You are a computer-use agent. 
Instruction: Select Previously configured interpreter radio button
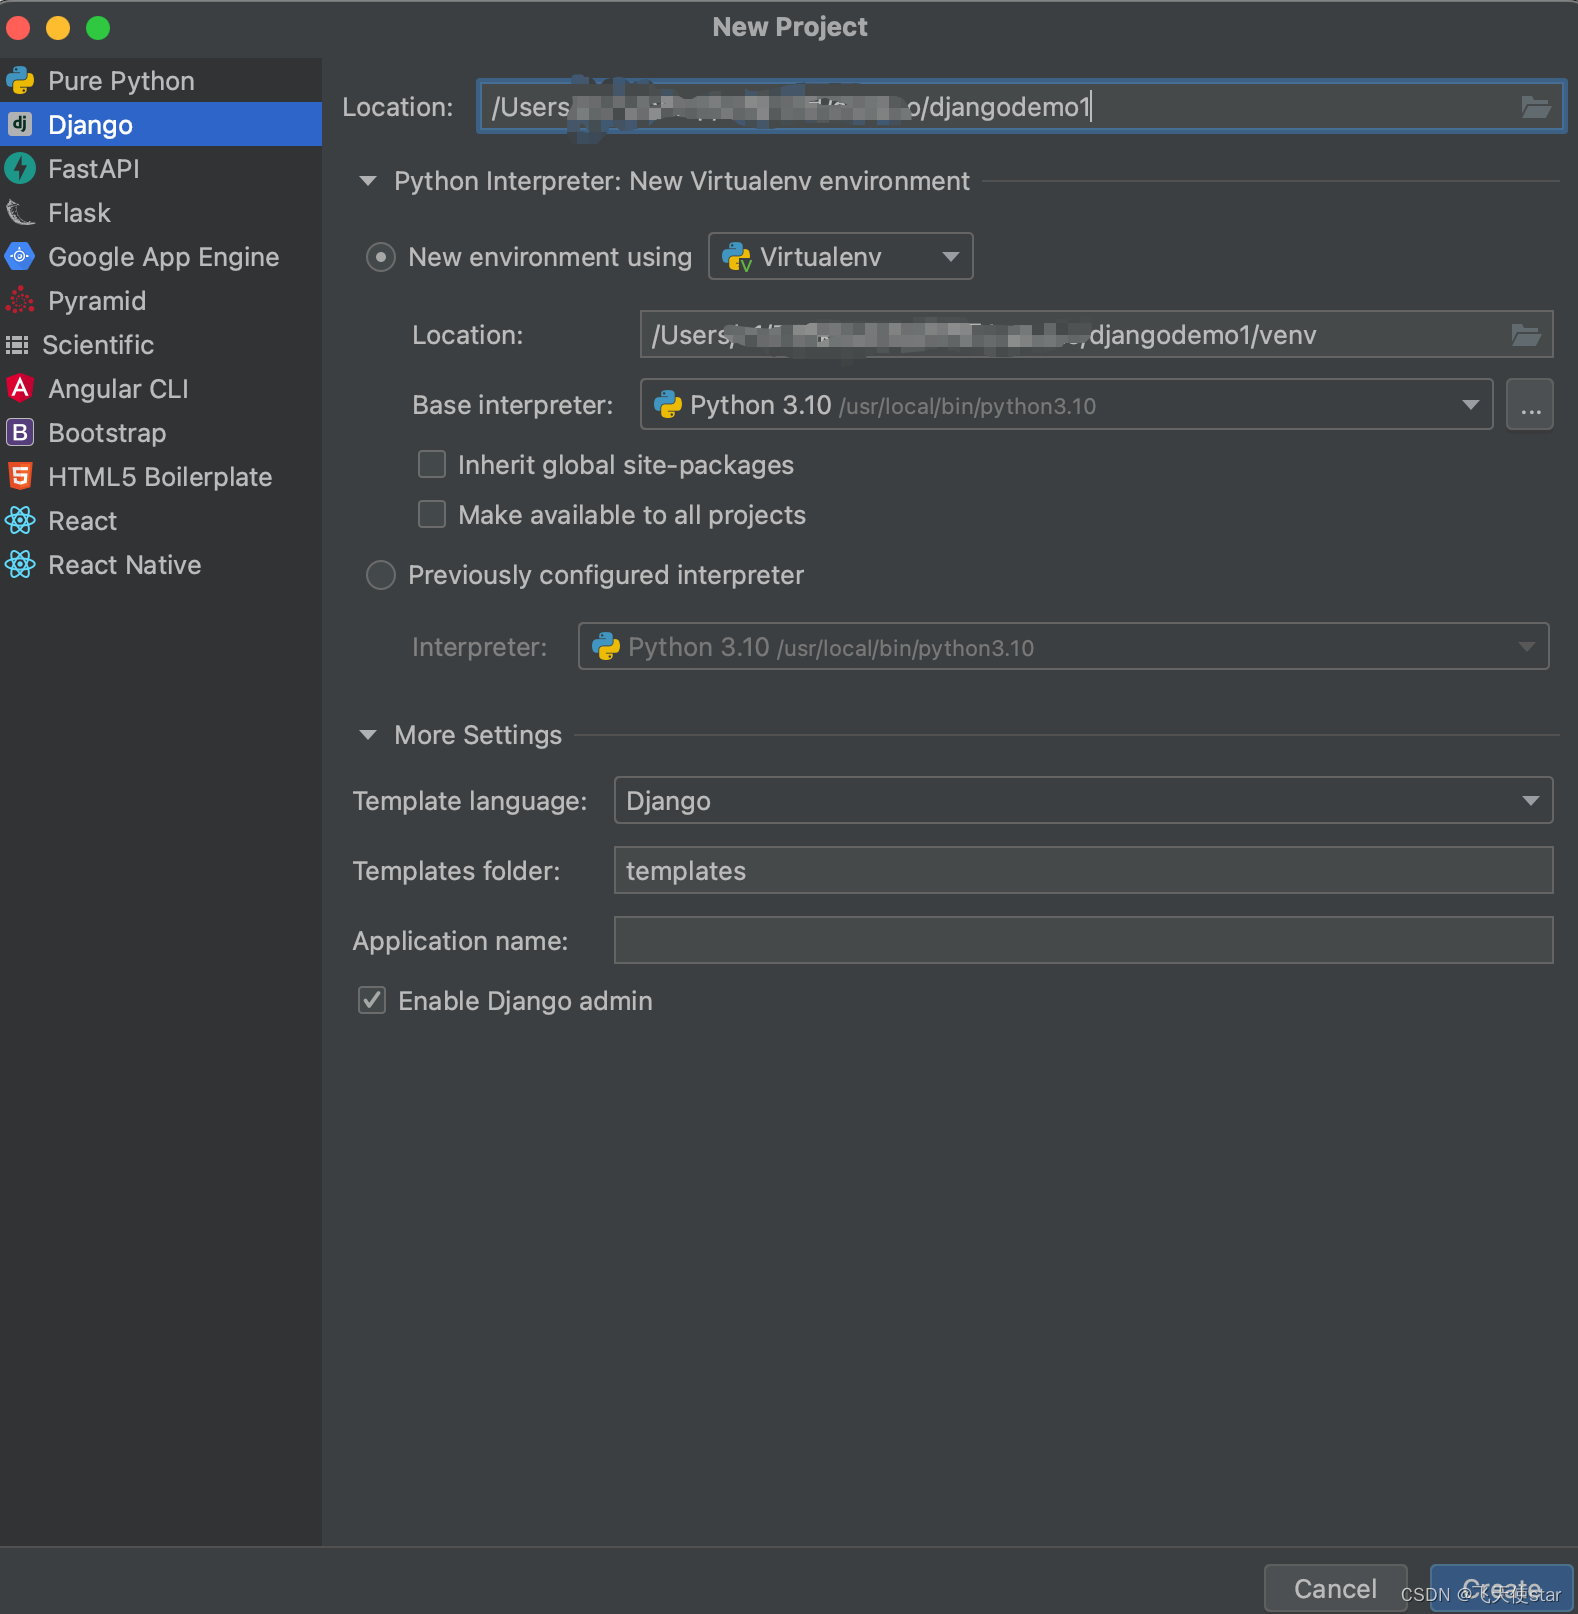point(381,575)
